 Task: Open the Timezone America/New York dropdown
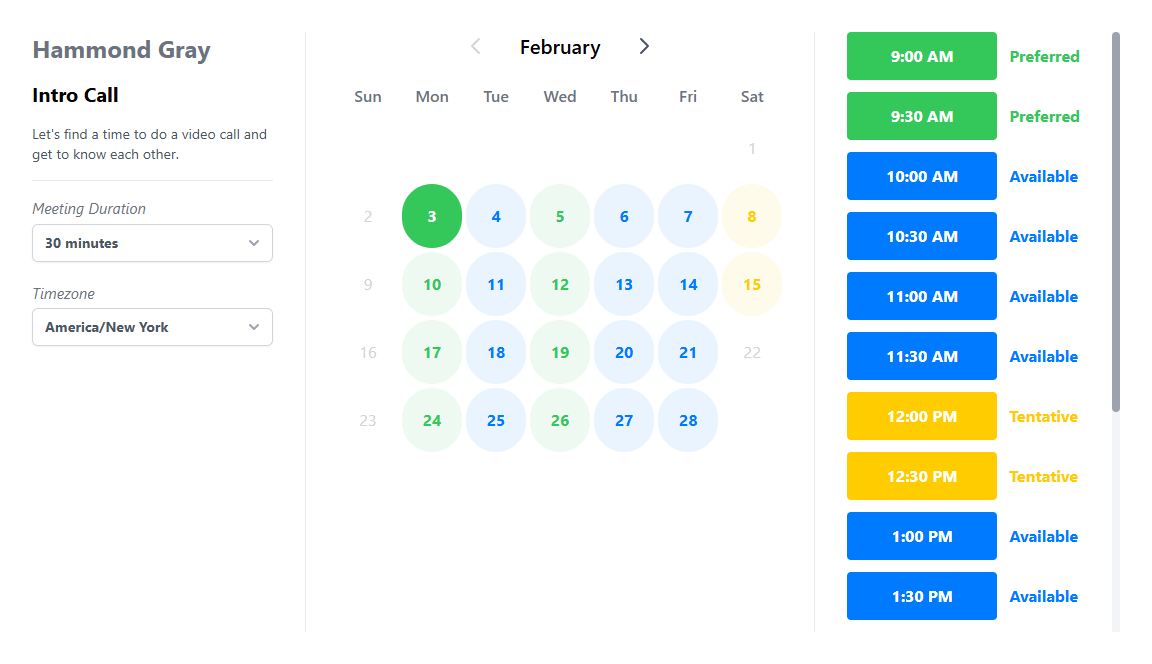152,327
